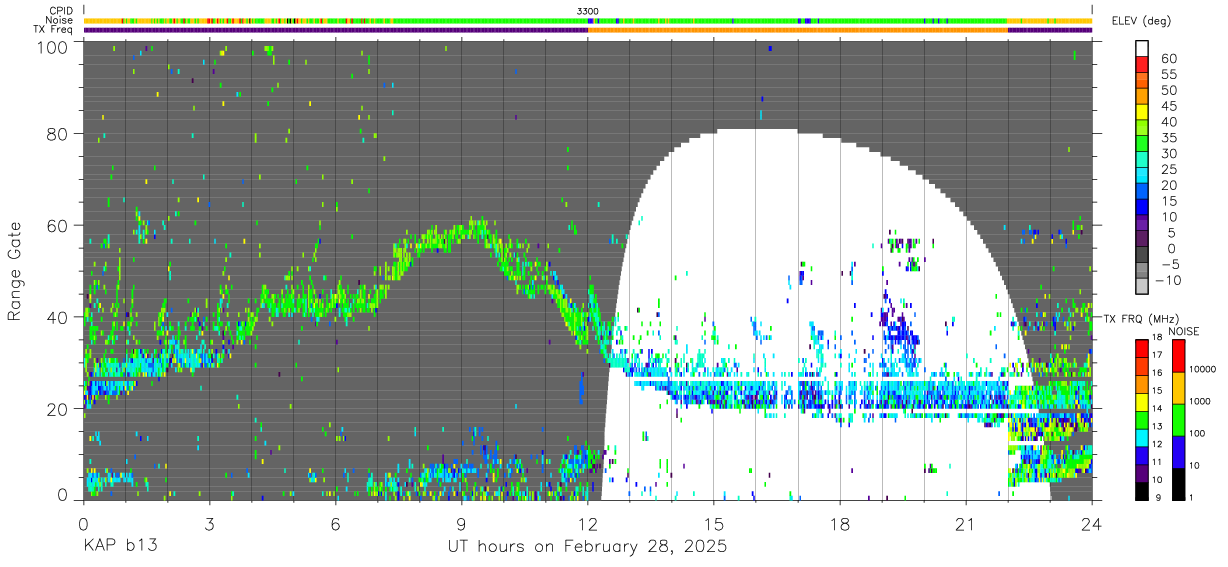This screenshot has height=567, width=1228.
Task: Pick the blue segment of the NOISE bar
Action: pos(1179,452)
